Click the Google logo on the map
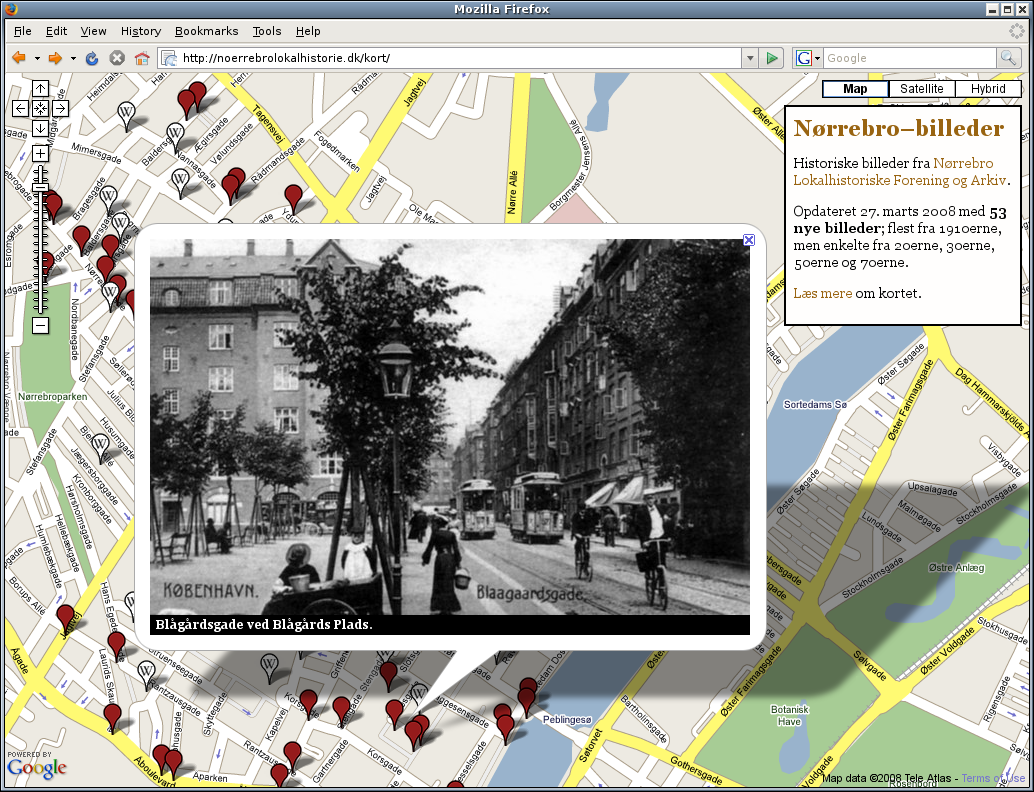1034x792 pixels. (x=37, y=766)
